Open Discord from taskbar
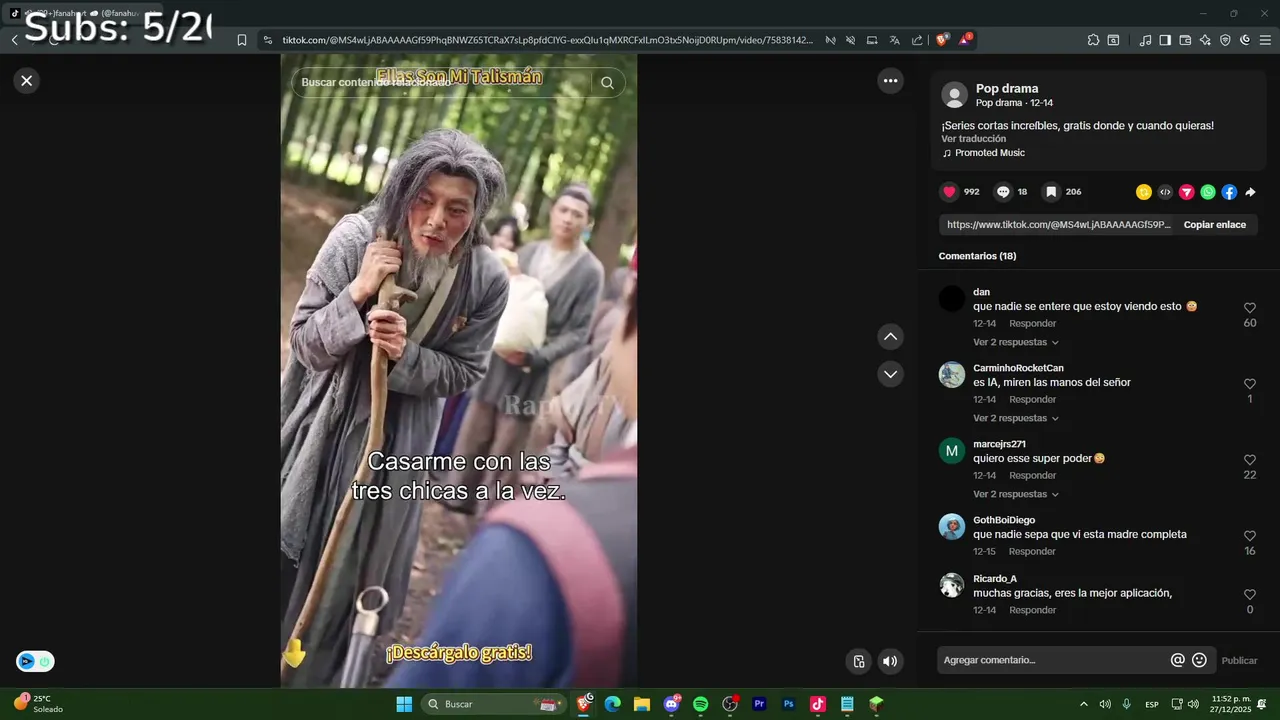 (671, 704)
